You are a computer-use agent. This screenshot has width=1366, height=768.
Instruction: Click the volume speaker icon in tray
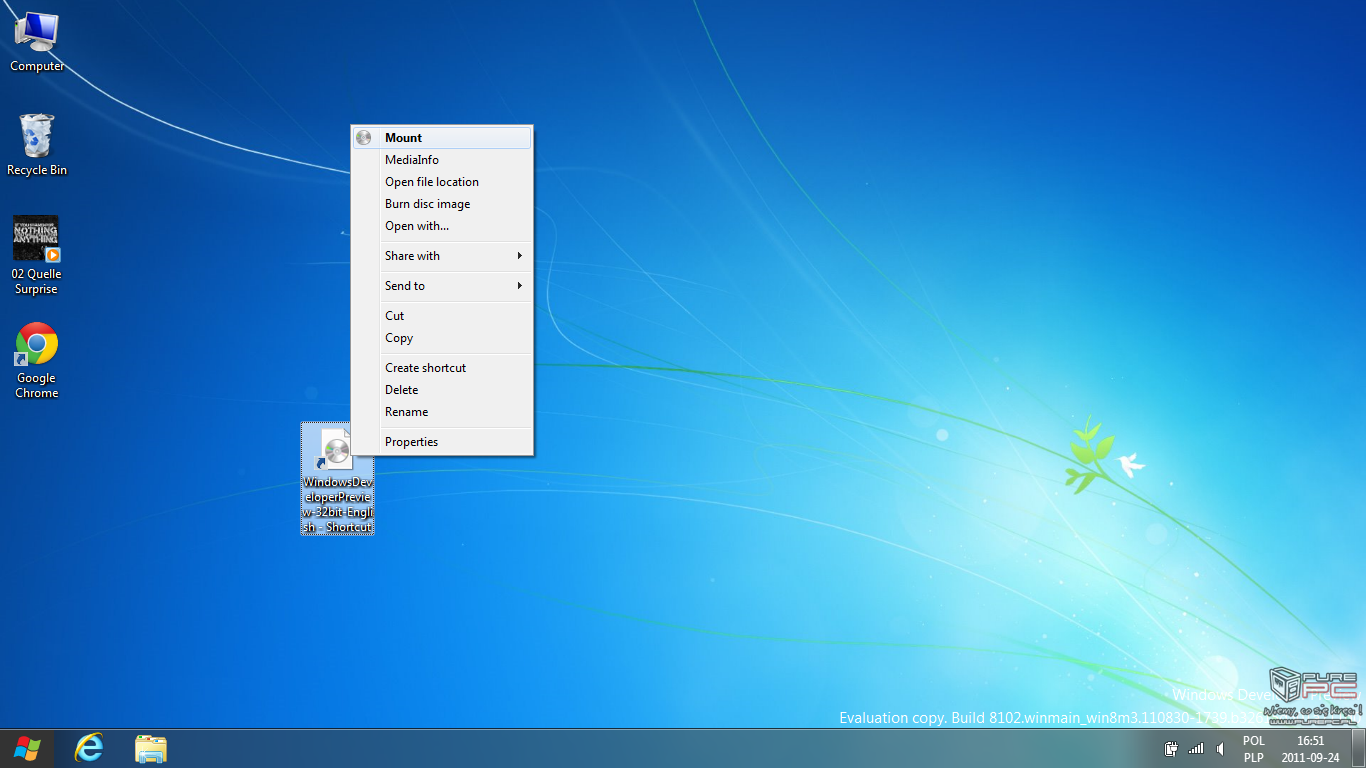click(1220, 748)
